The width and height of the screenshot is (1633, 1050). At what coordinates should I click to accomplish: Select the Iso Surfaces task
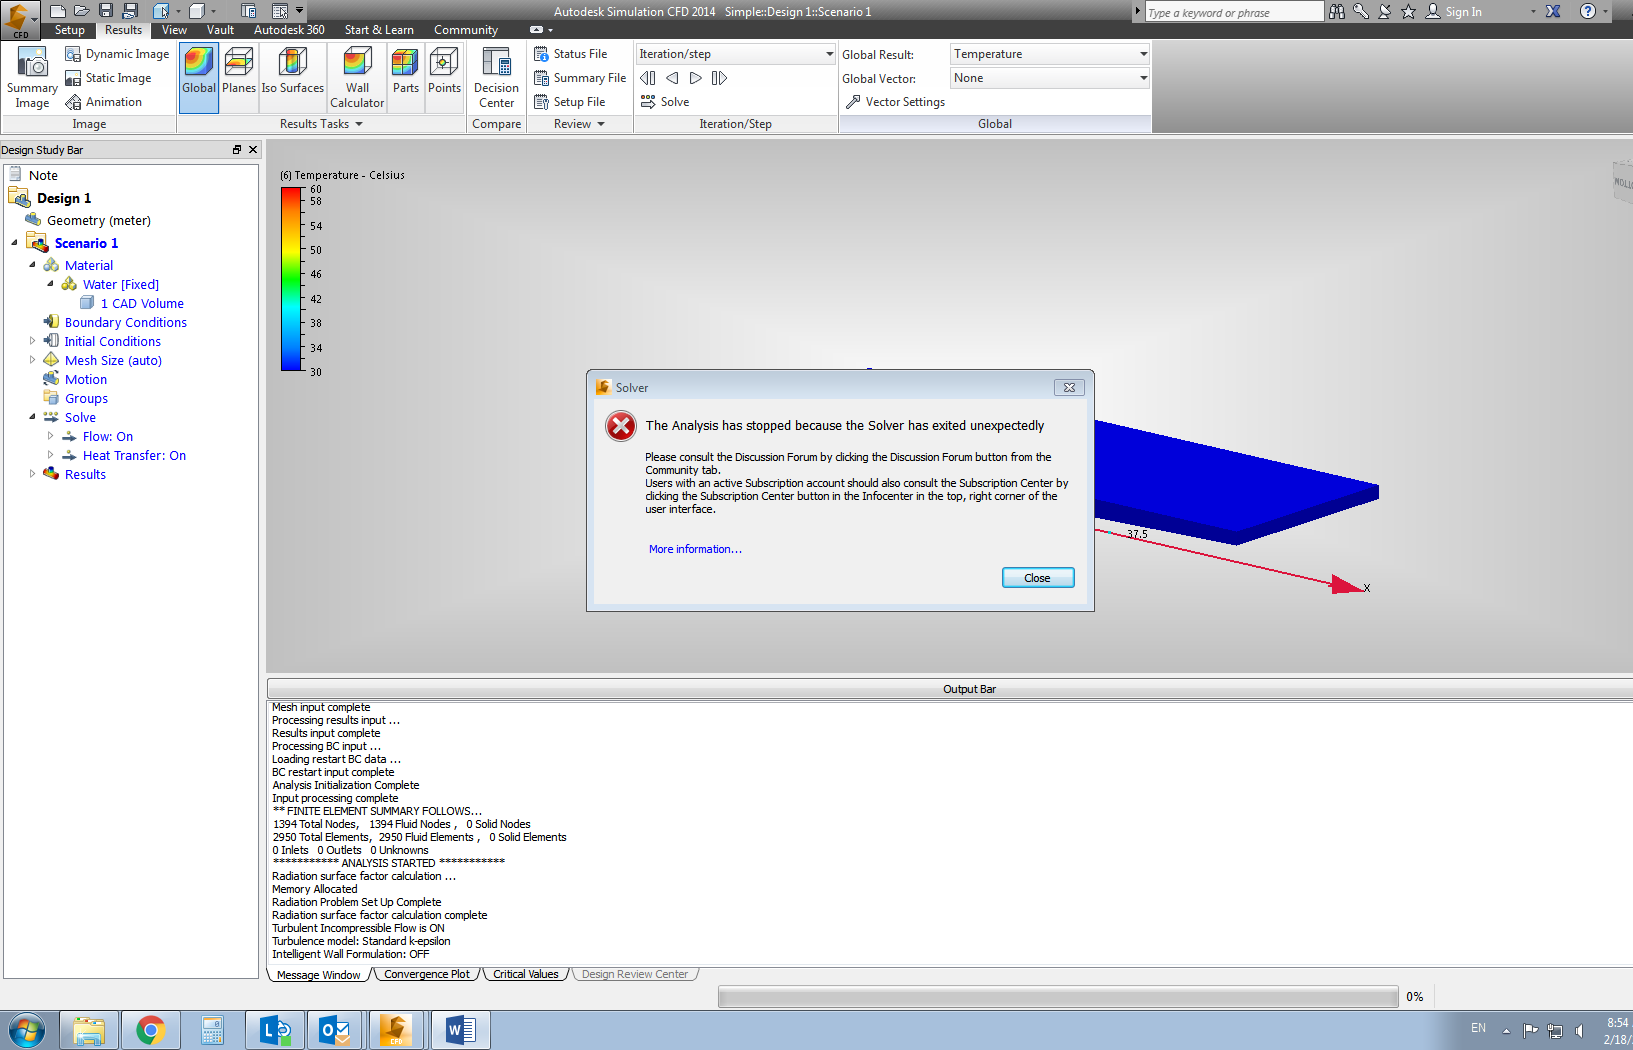point(293,78)
